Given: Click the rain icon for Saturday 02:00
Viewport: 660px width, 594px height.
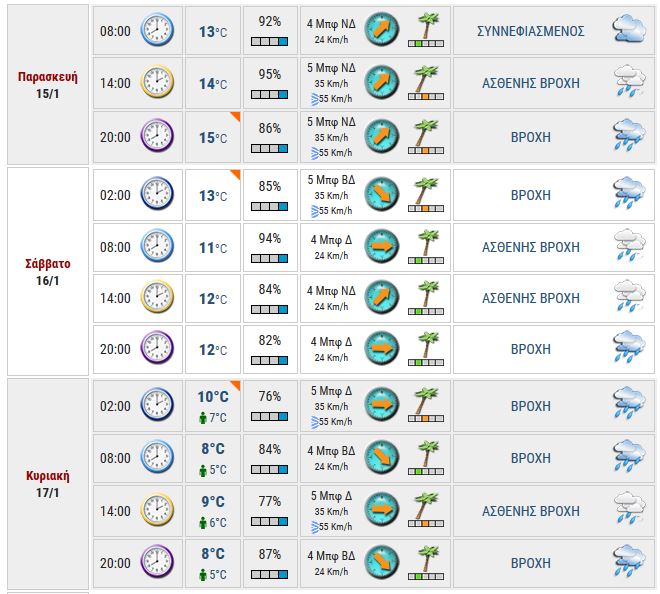Looking at the screenshot, I should [x=629, y=193].
